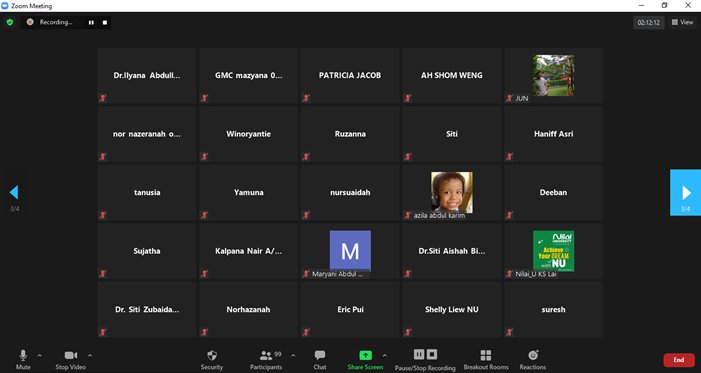
Task: Open the Reactions menu
Action: point(532,359)
